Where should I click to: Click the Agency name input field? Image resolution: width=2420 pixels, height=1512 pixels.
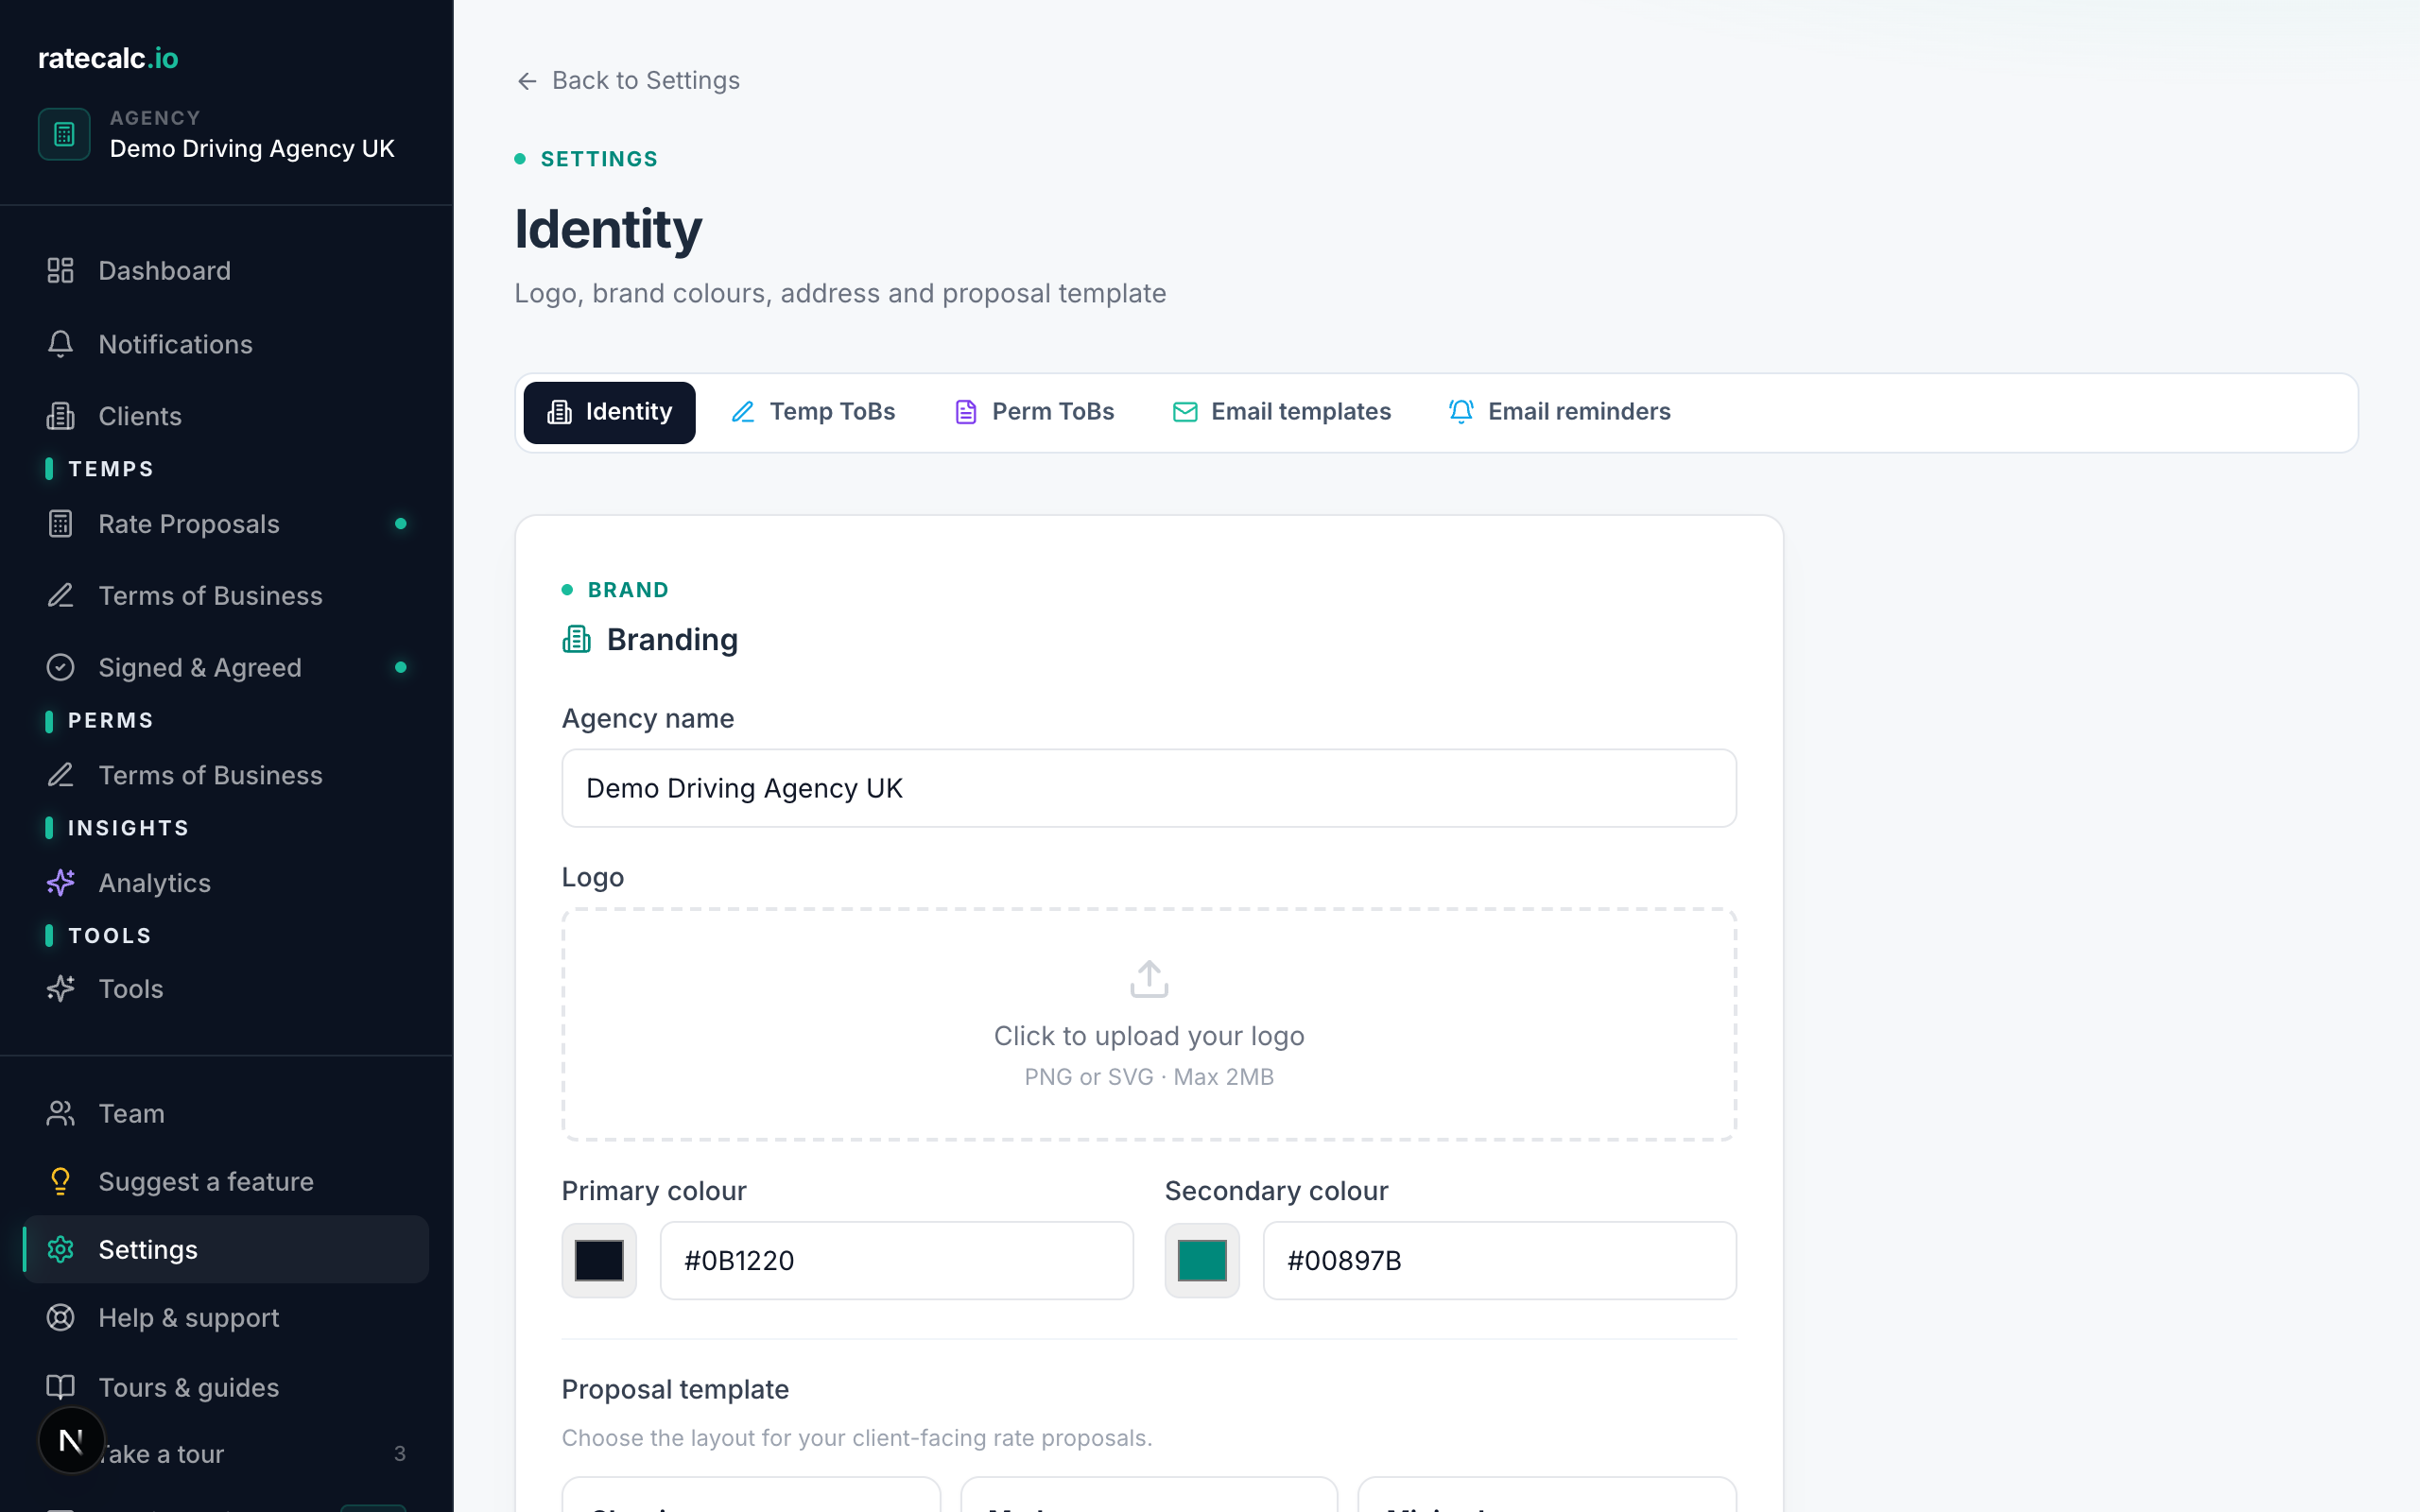(1149, 788)
